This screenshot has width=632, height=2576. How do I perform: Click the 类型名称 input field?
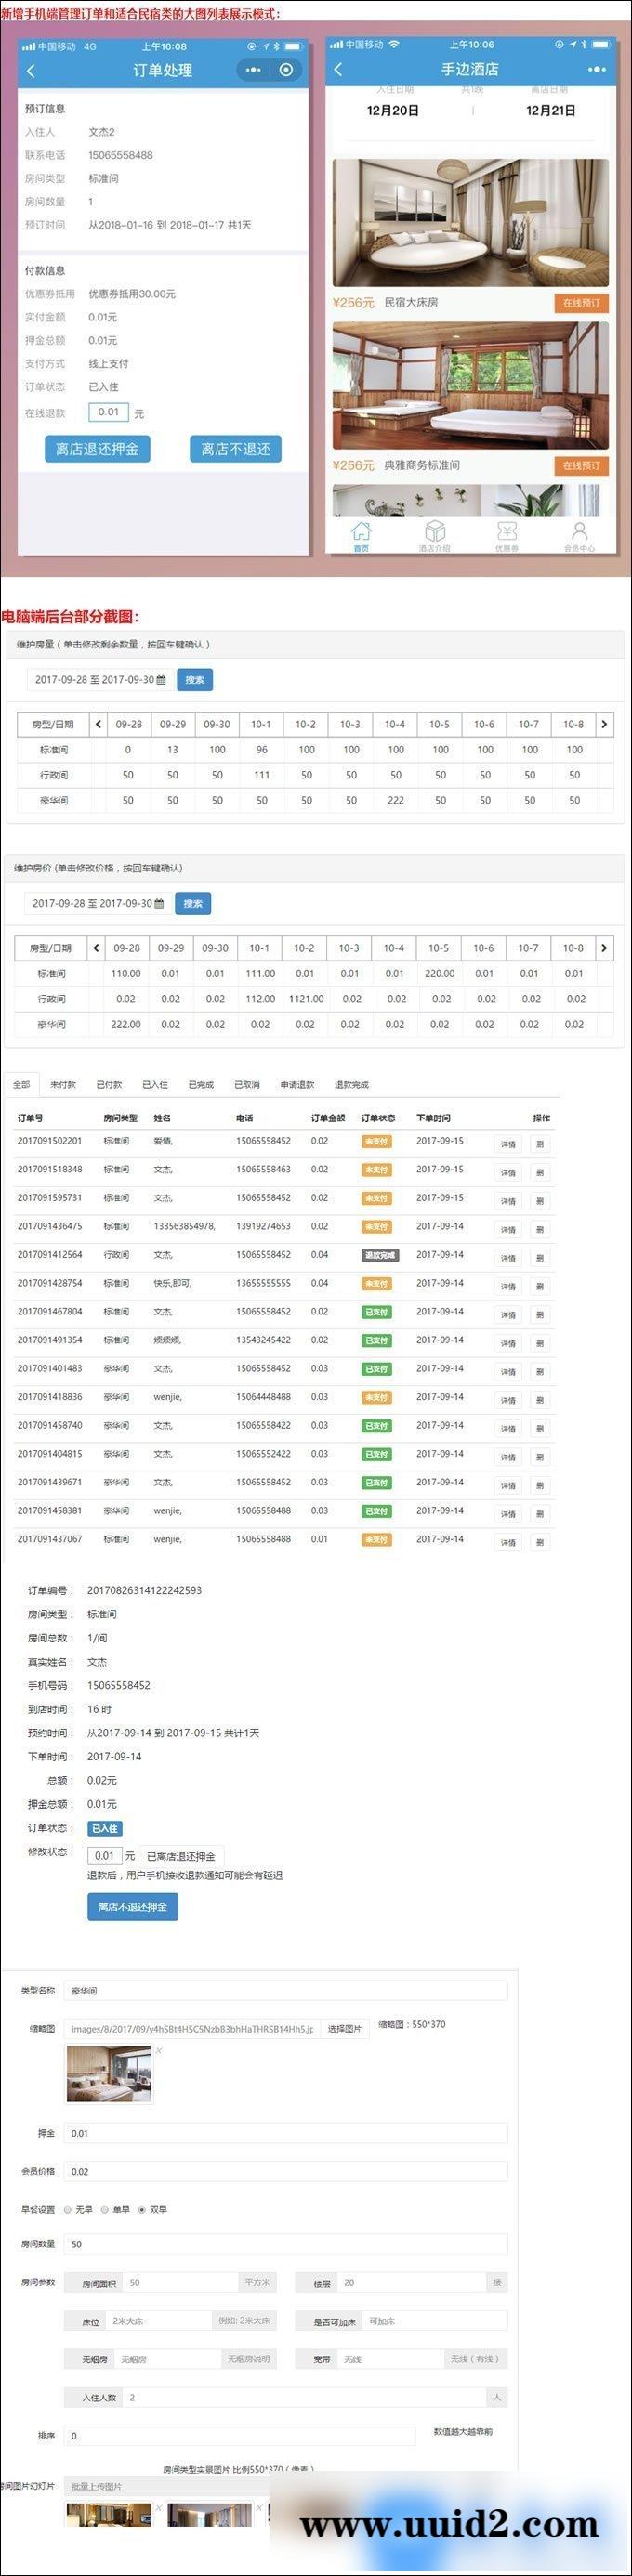click(286, 1990)
